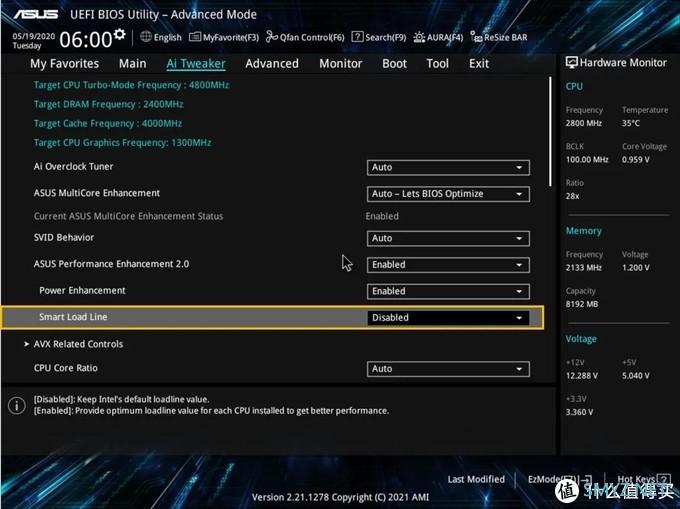Viewport: 680px width, 509px height.
Task: Go to the Boot tab
Action: (x=395, y=64)
